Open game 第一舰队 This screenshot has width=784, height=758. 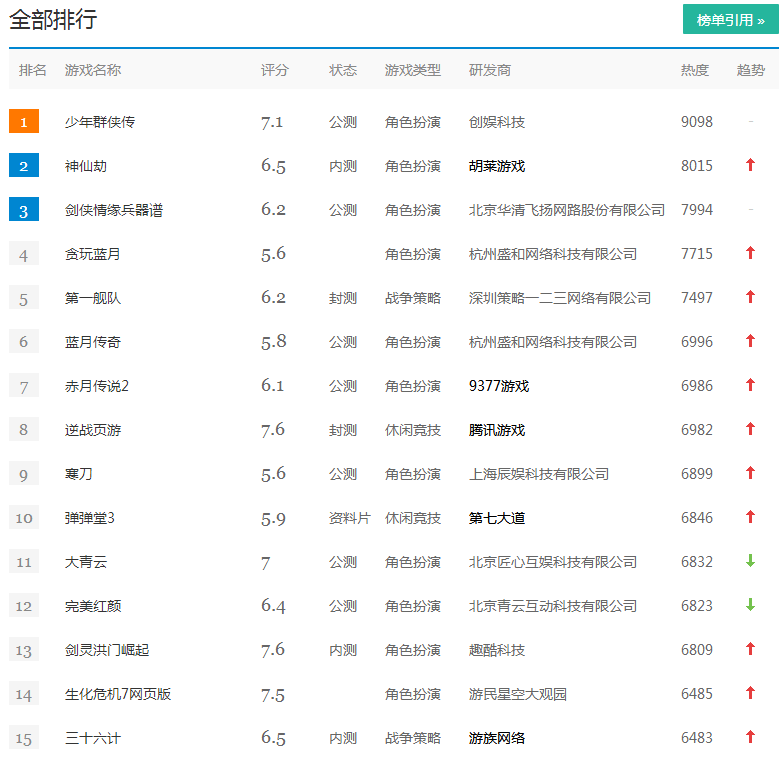pyautogui.click(x=92, y=298)
